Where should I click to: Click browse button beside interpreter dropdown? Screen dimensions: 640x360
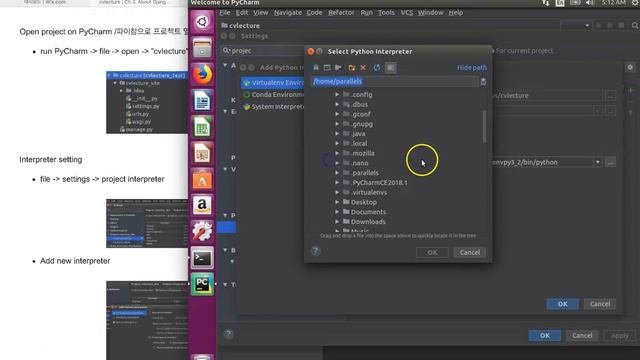click(x=611, y=162)
